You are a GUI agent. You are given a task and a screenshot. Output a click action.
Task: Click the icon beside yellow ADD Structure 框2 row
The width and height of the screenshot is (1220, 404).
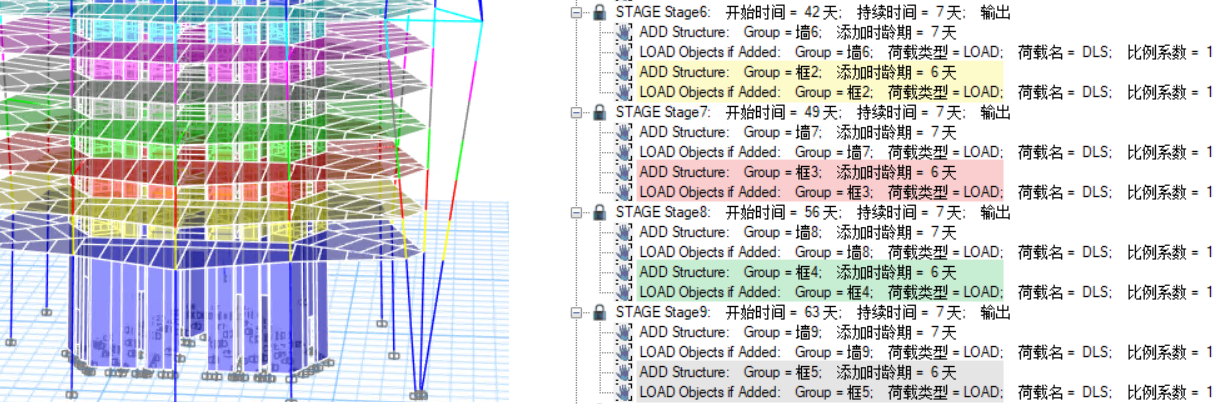point(624,73)
